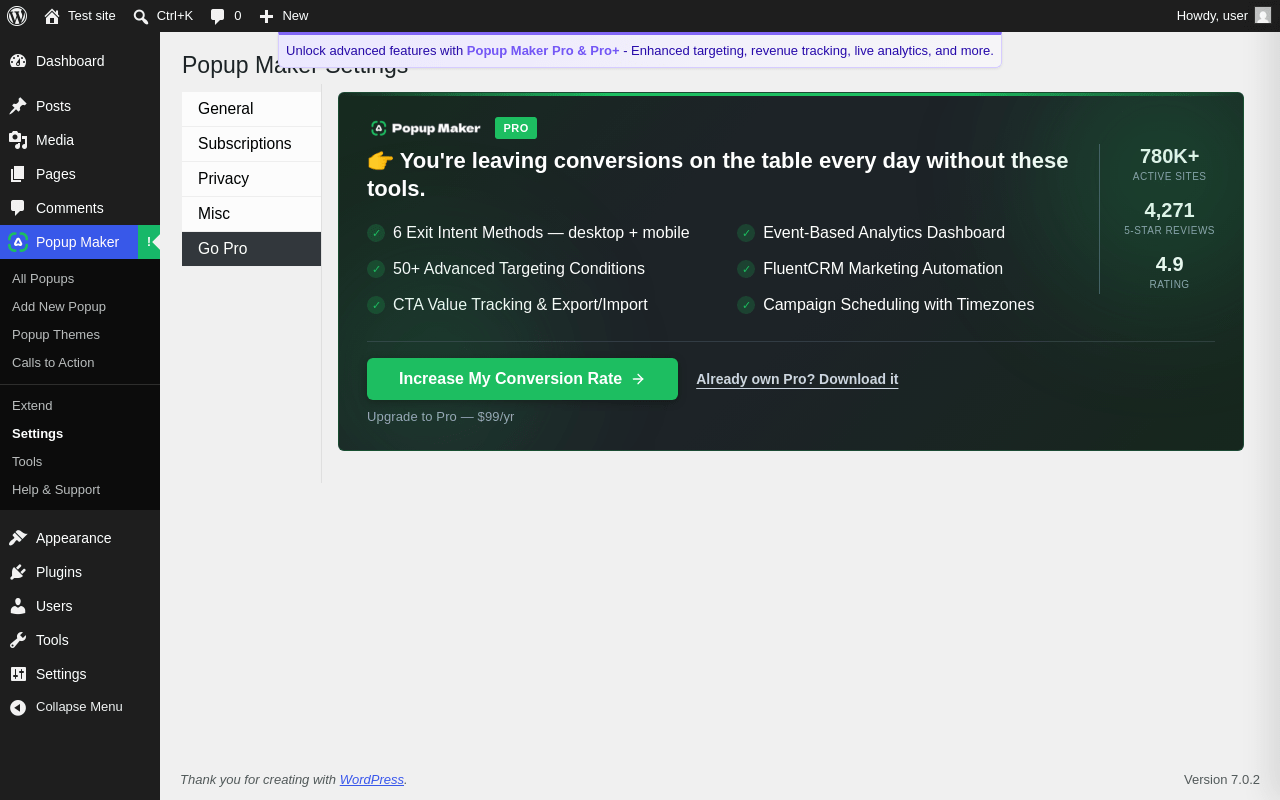Click the plus icon beside New
This screenshot has width=1280, height=800.
(266, 16)
